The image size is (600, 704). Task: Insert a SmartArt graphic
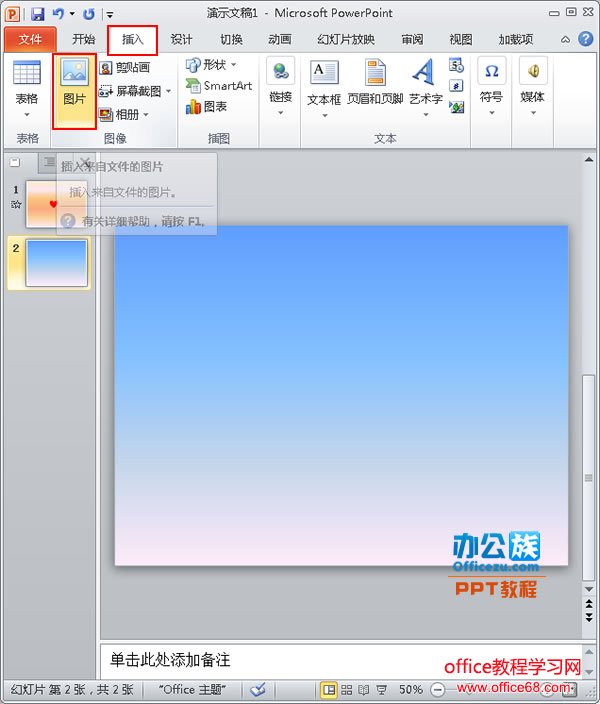click(x=219, y=85)
